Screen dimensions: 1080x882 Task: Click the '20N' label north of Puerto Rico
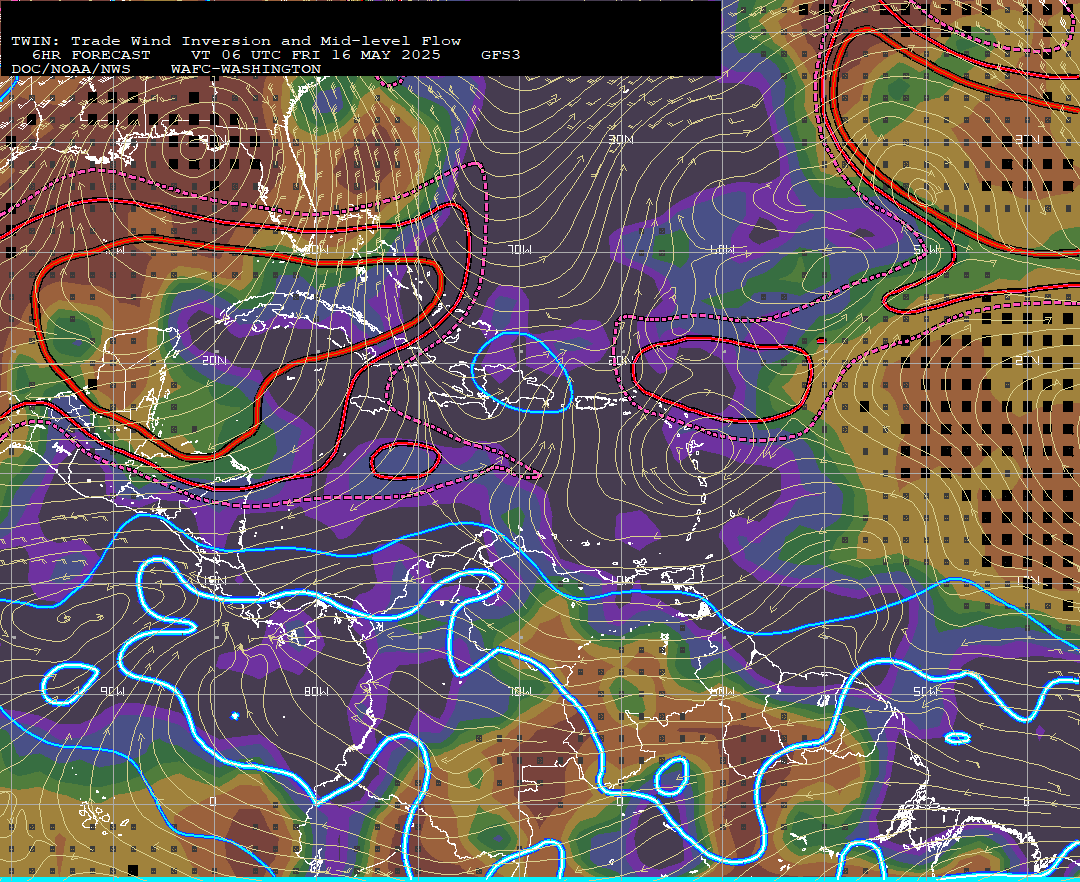coord(621,360)
